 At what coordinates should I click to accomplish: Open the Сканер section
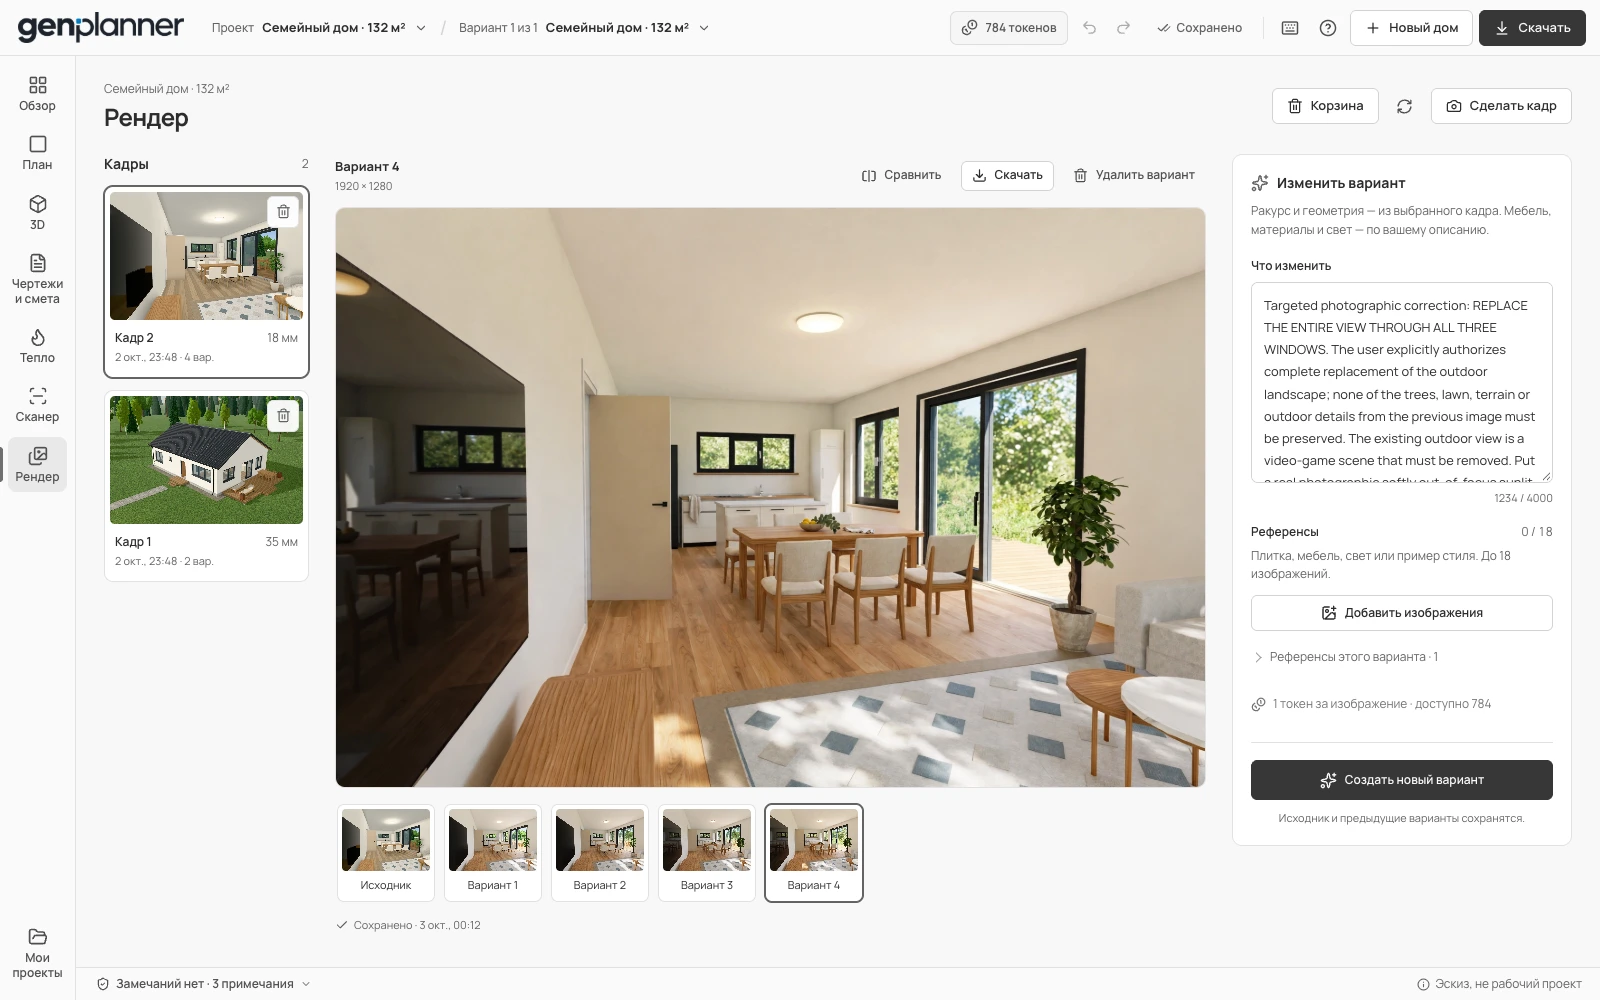coord(37,405)
